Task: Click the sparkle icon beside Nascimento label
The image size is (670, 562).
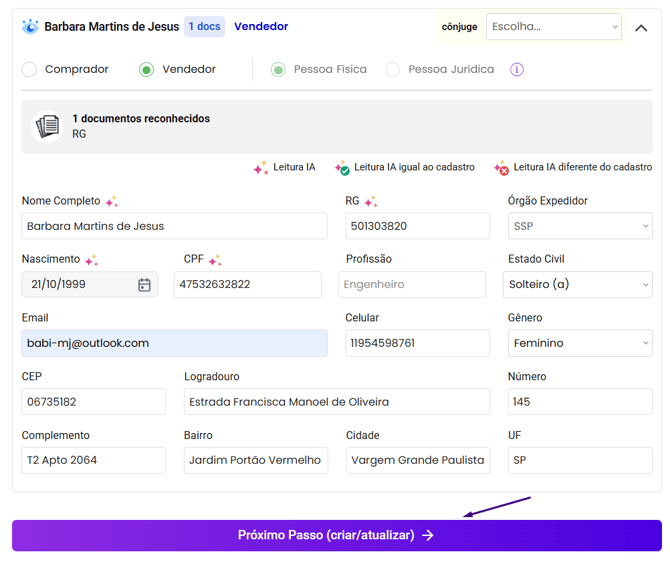Action: point(91,260)
